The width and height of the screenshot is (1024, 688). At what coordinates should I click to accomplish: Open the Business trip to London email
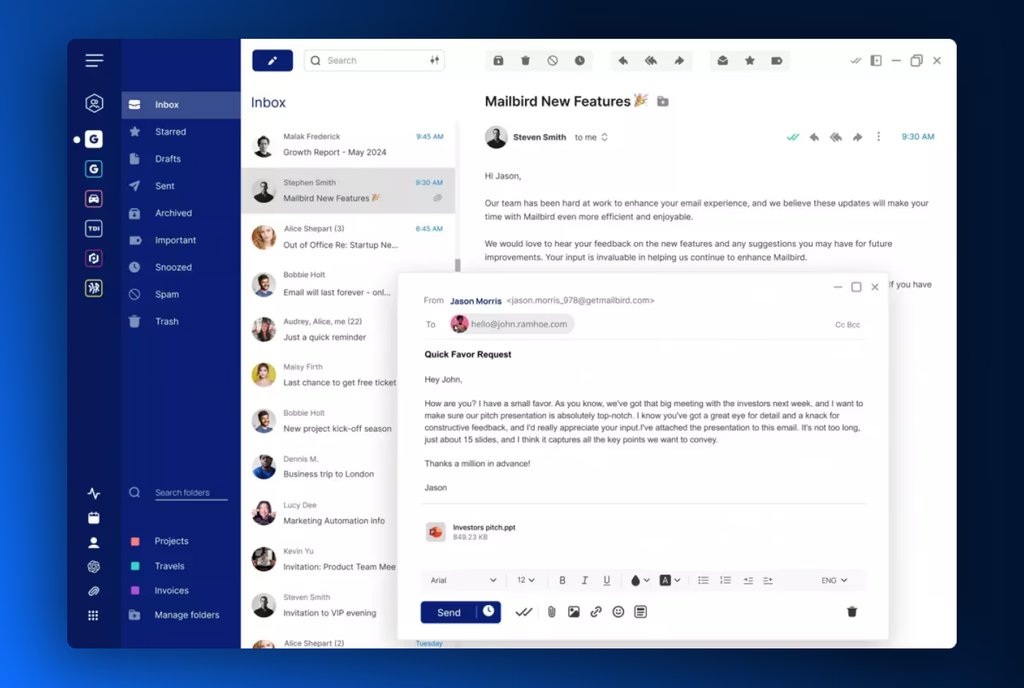(x=320, y=467)
